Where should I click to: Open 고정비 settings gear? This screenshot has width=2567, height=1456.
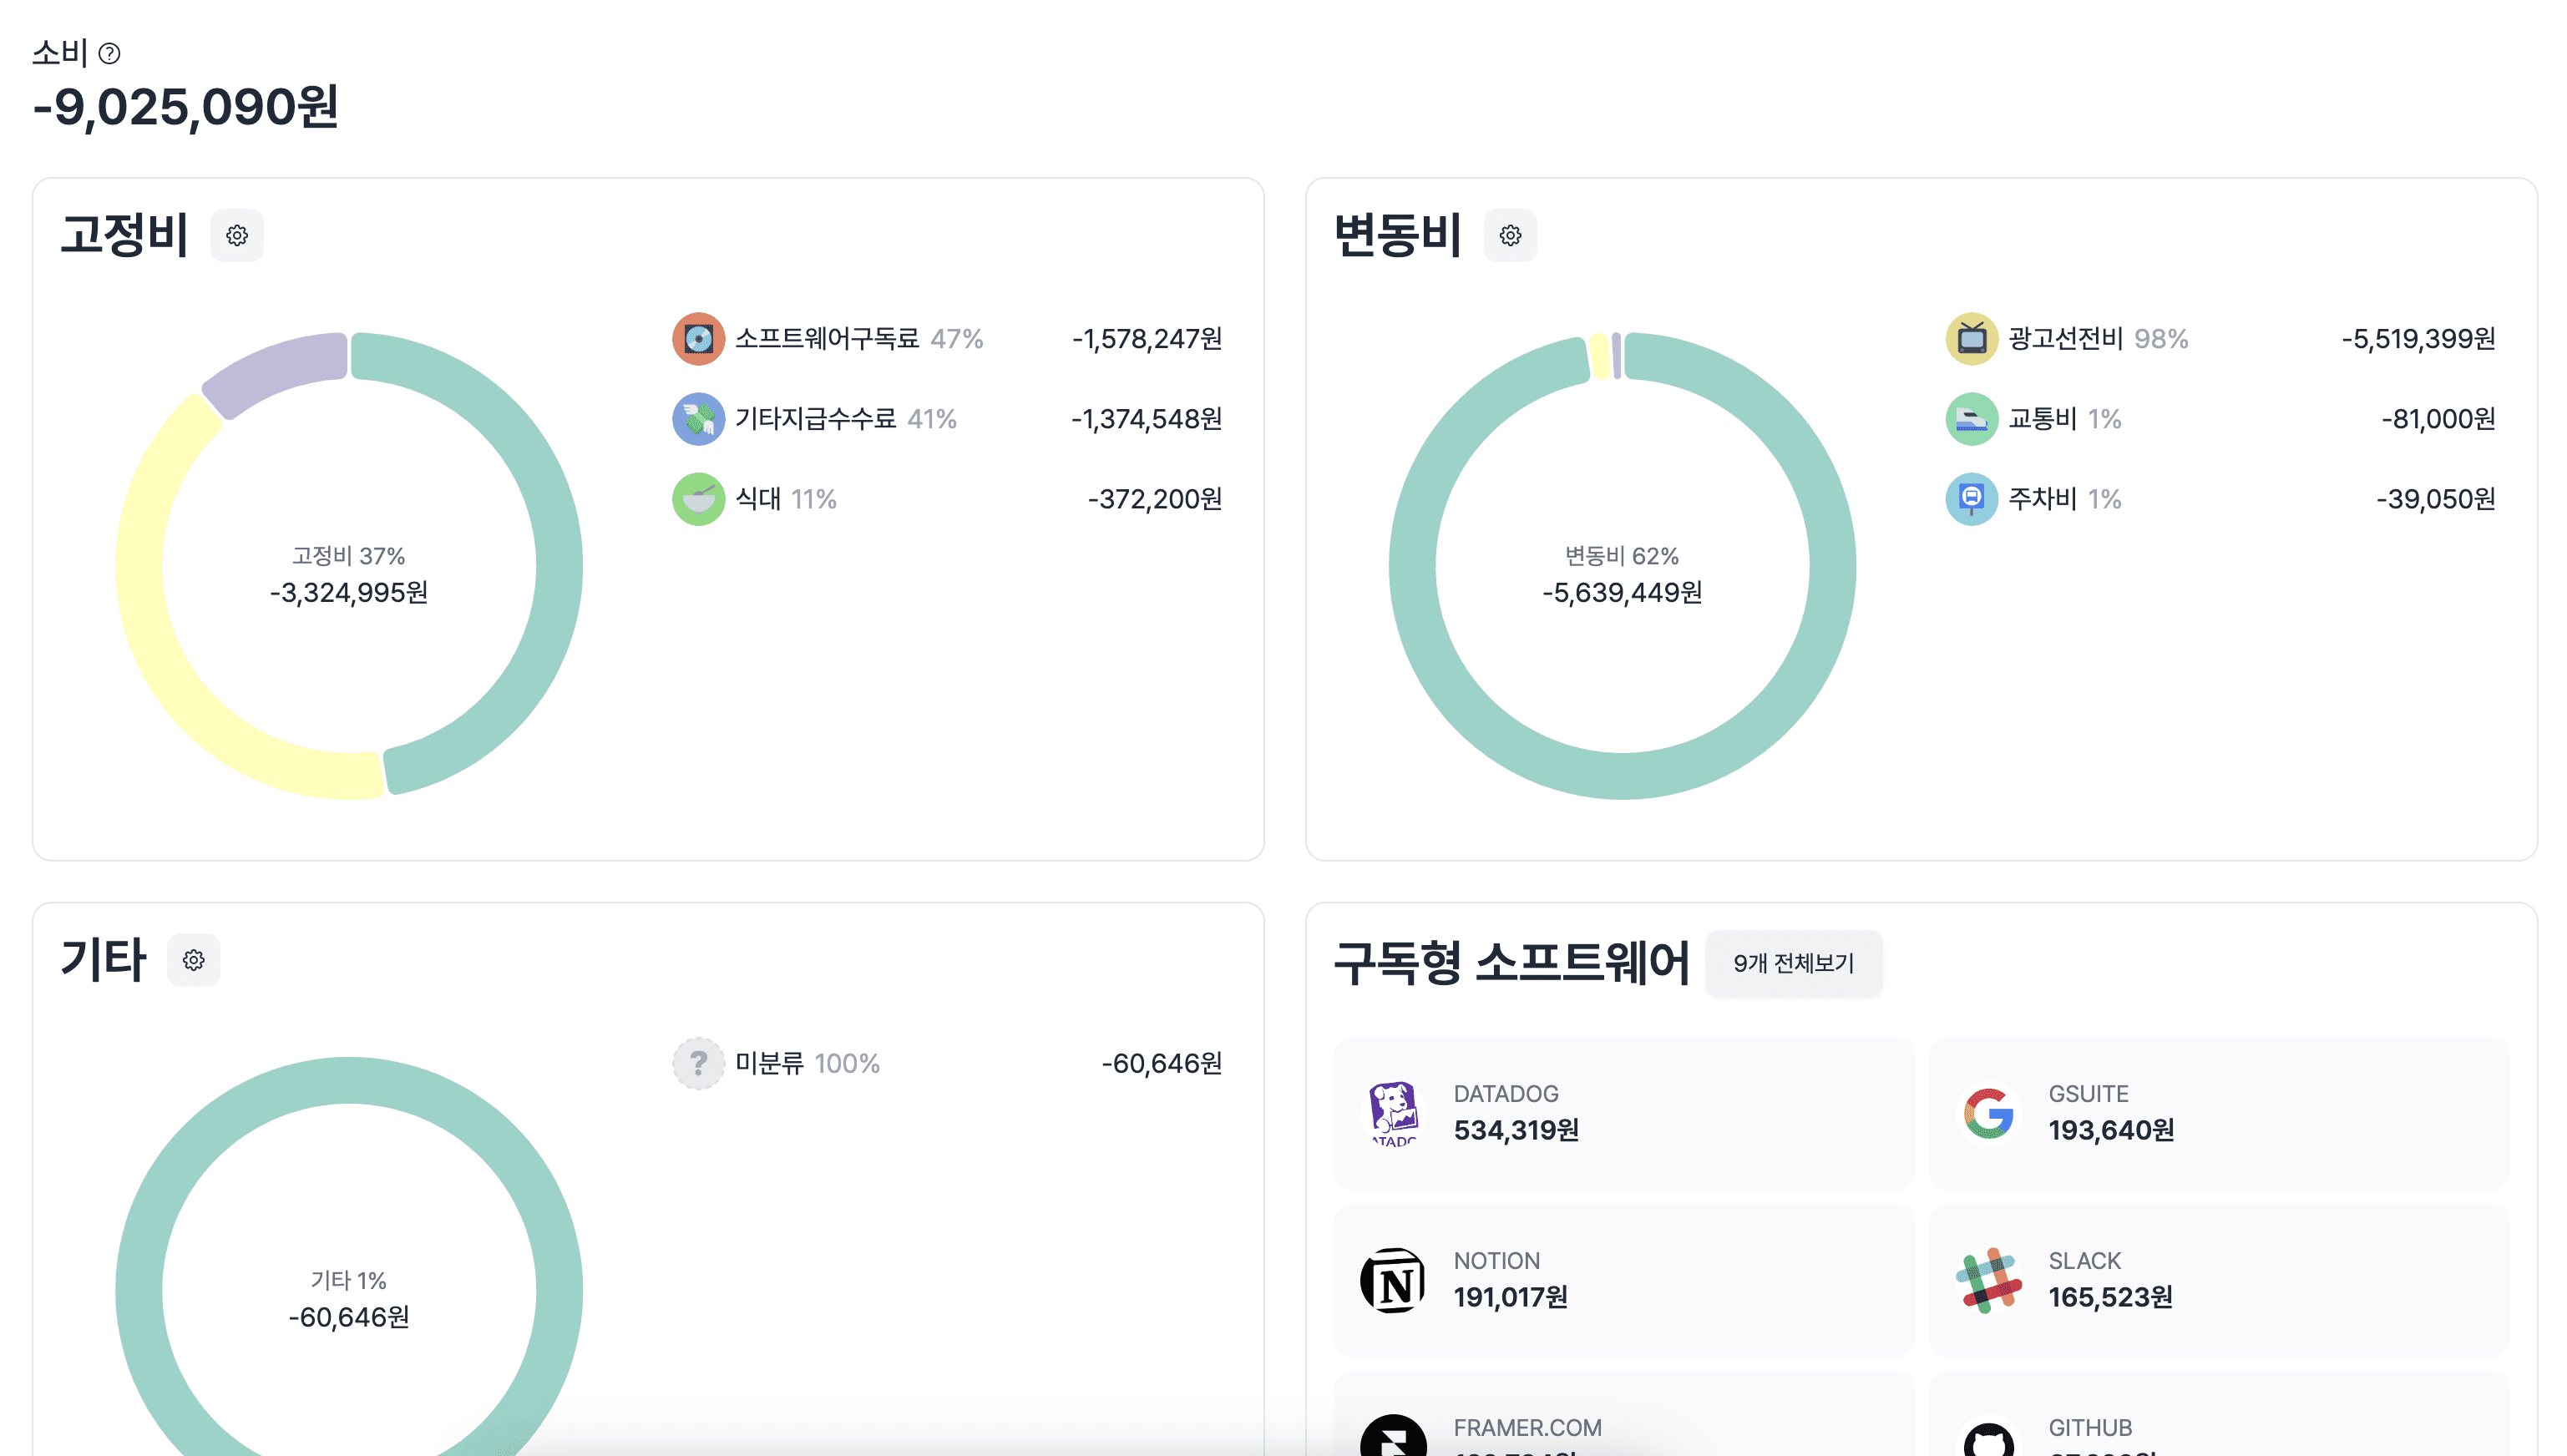coord(237,235)
